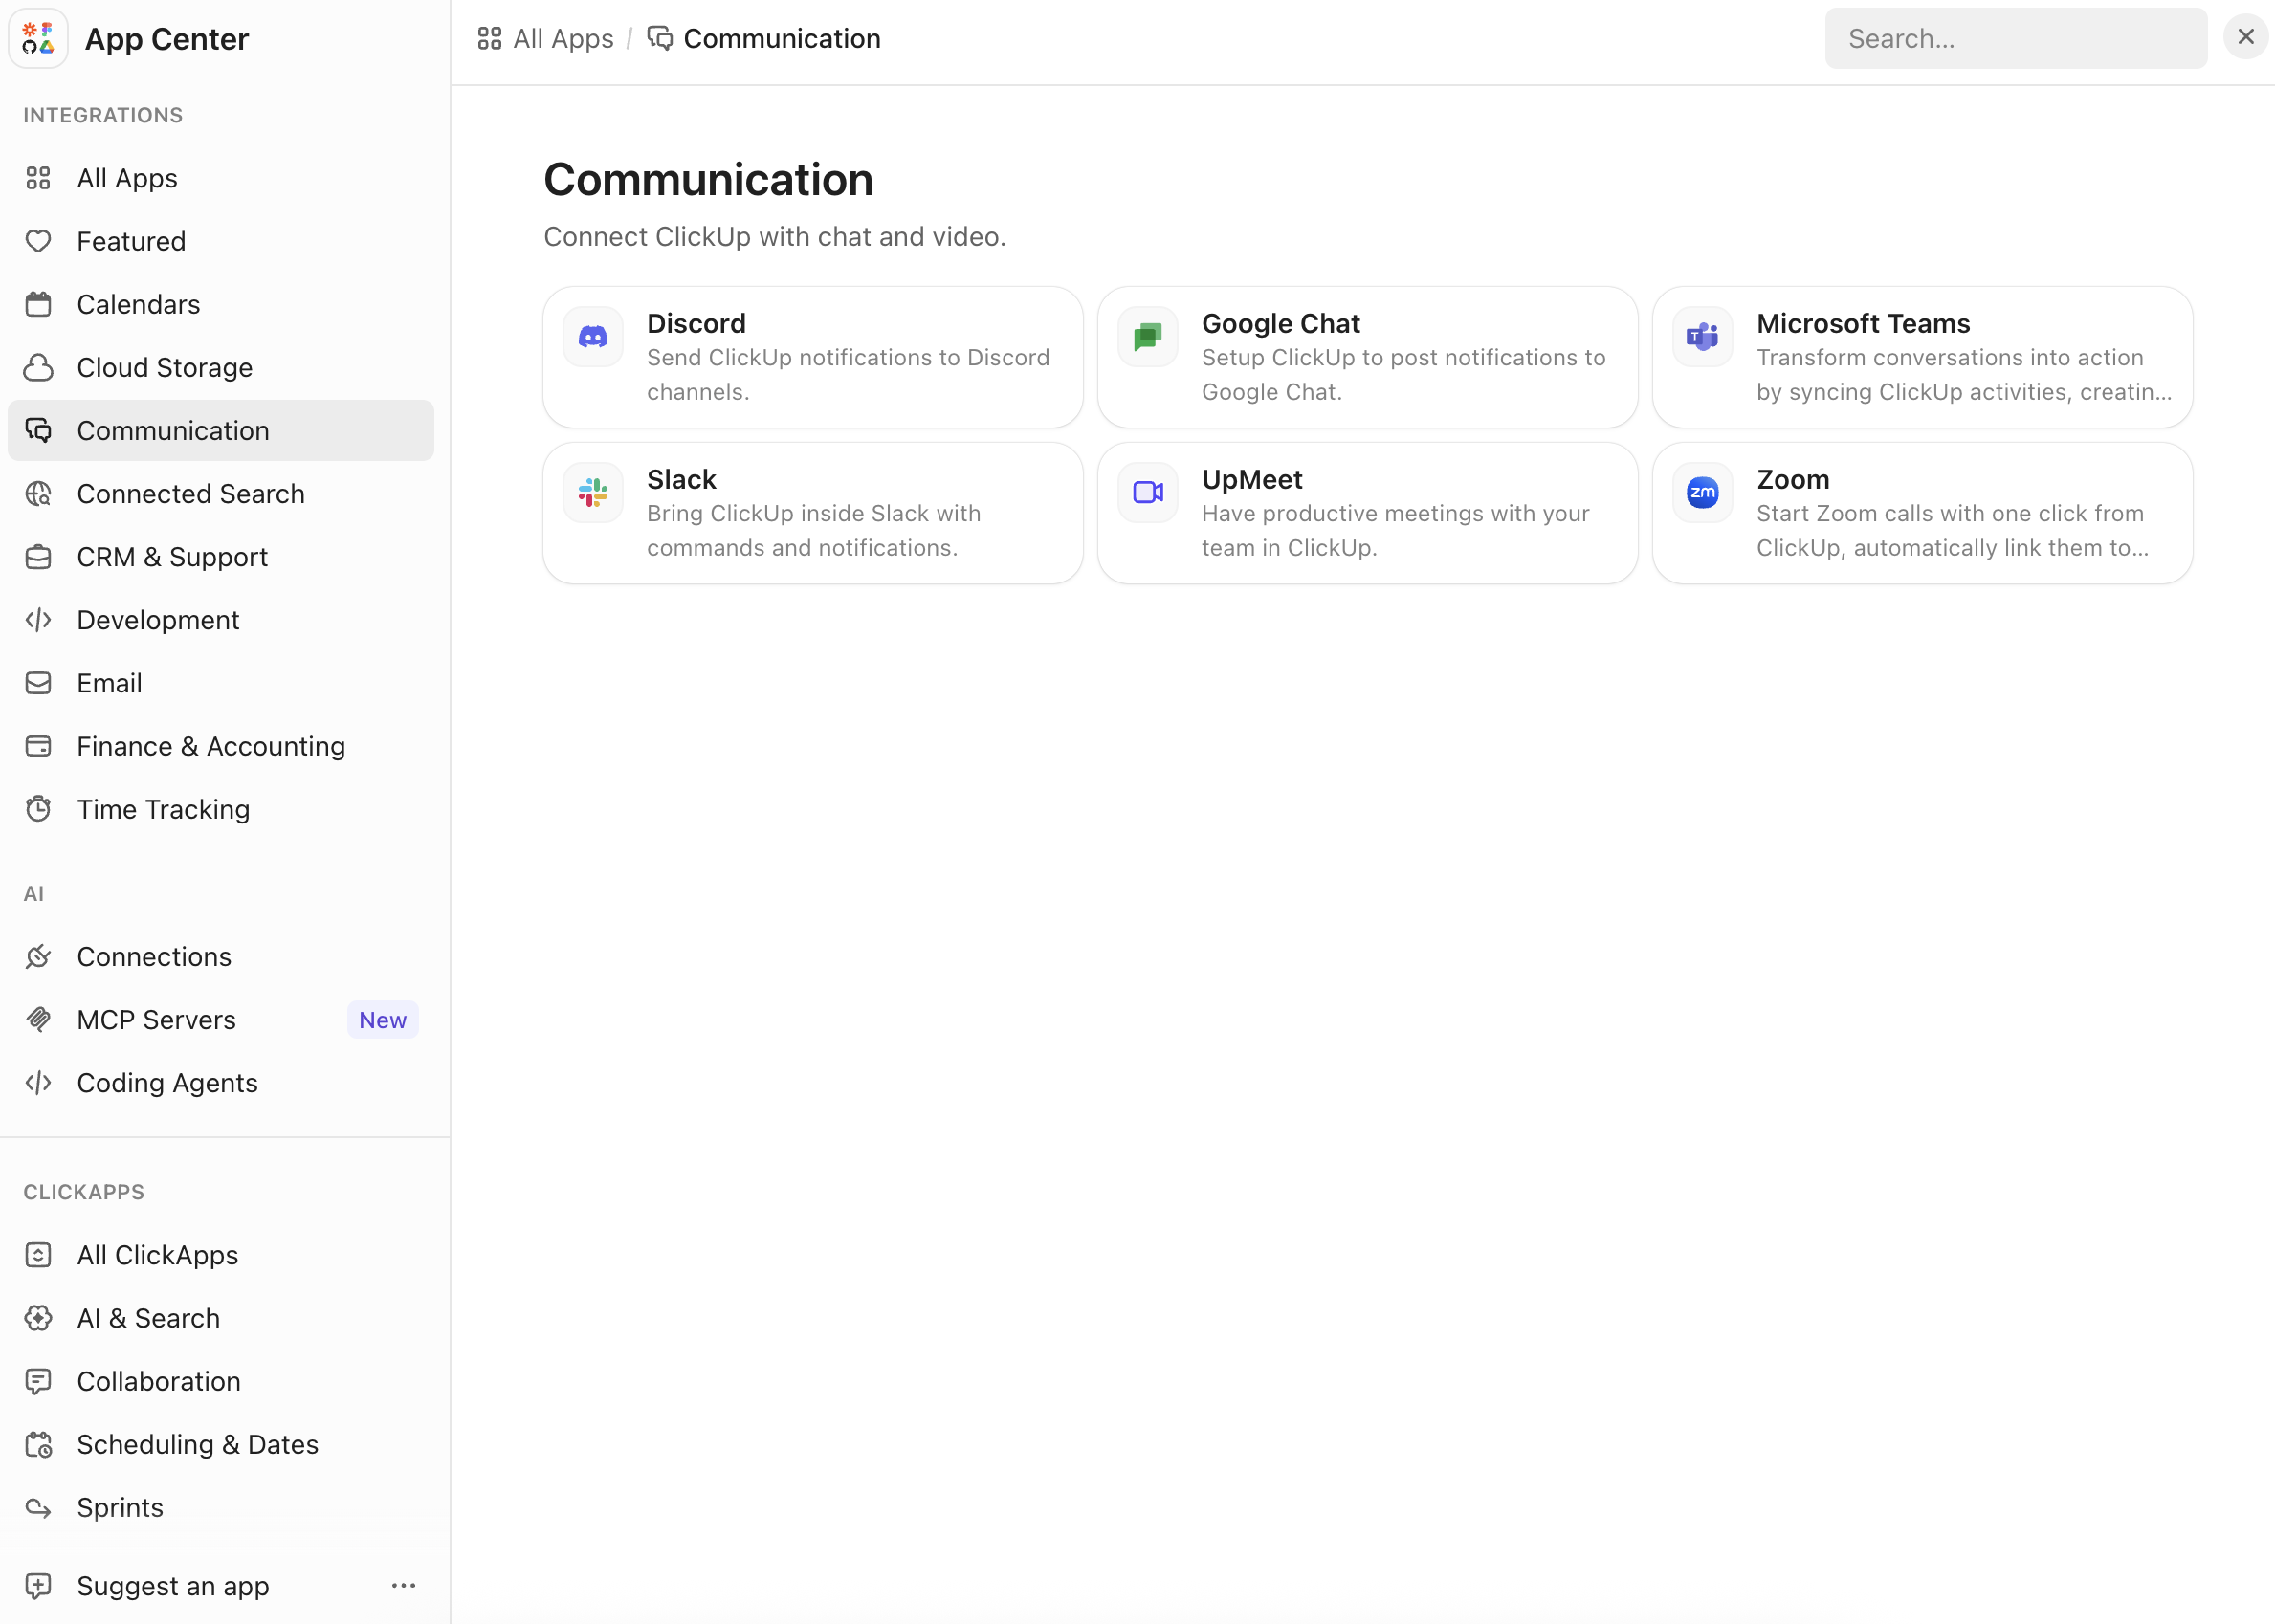This screenshot has width=2275, height=1624.
Task: Click the Featured heart icon
Action: click(x=38, y=241)
